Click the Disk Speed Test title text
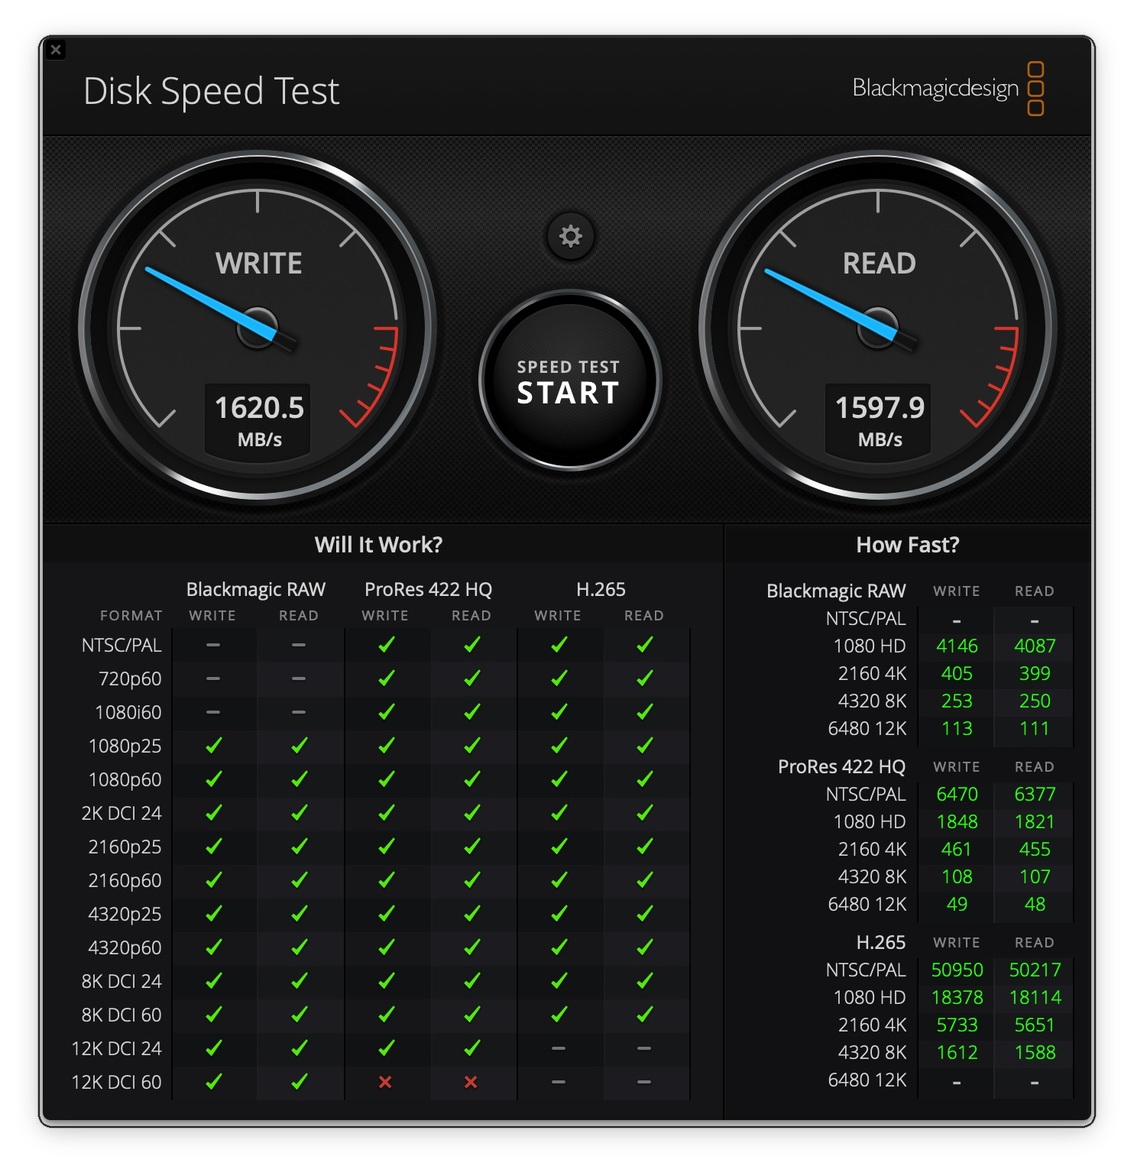The width and height of the screenshot is (1134, 1169). [211, 92]
